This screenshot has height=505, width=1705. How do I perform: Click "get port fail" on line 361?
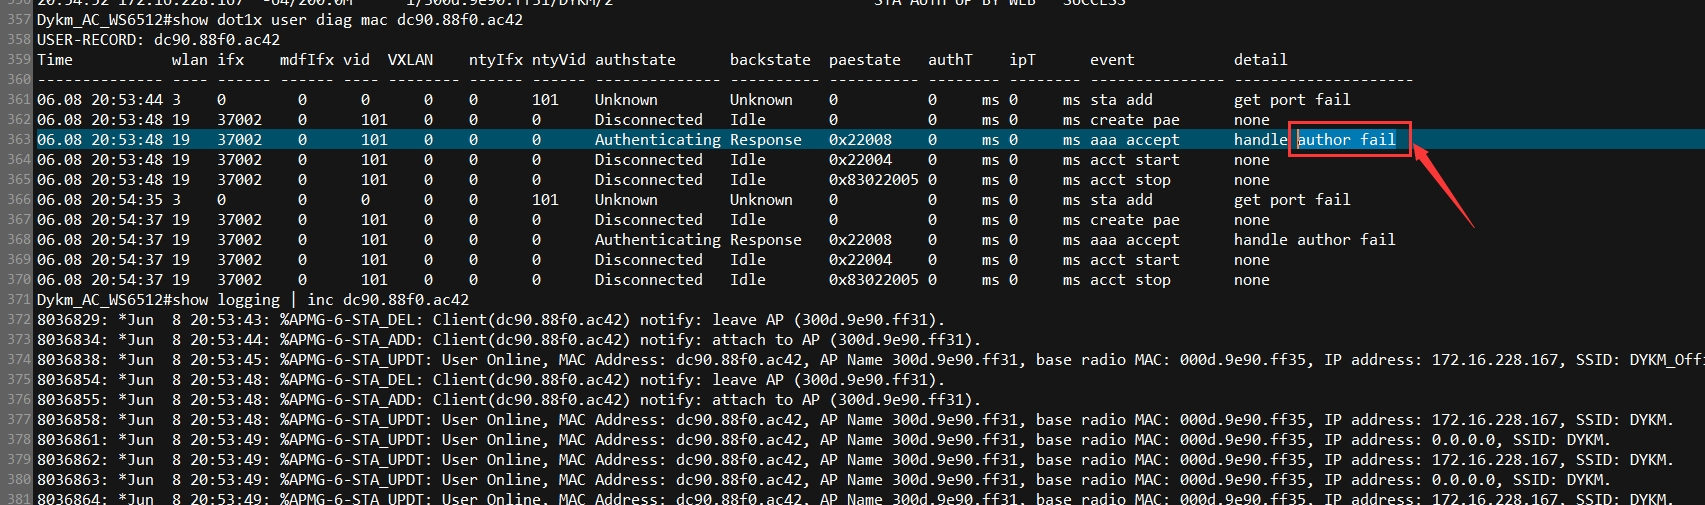[x=1292, y=100]
